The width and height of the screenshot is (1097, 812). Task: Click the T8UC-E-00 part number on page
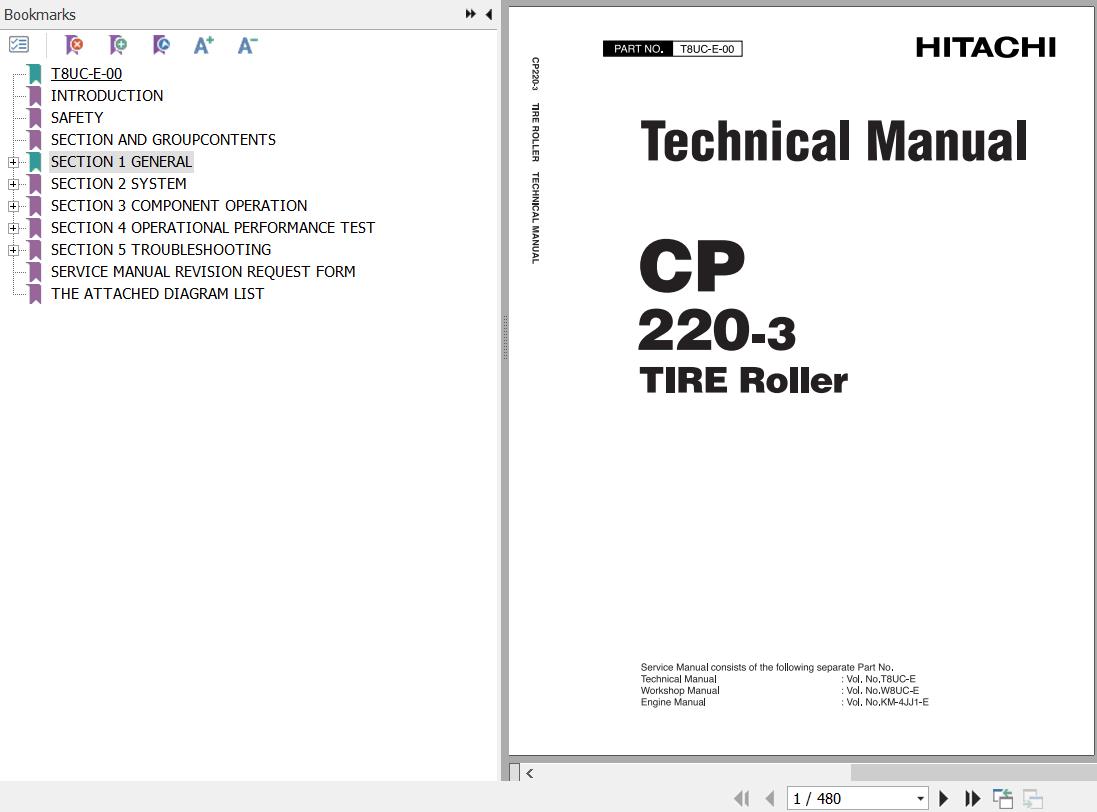point(707,49)
